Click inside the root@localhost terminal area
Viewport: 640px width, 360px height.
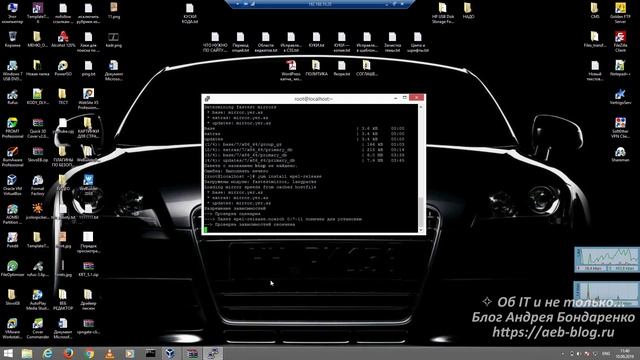click(x=311, y=168)
